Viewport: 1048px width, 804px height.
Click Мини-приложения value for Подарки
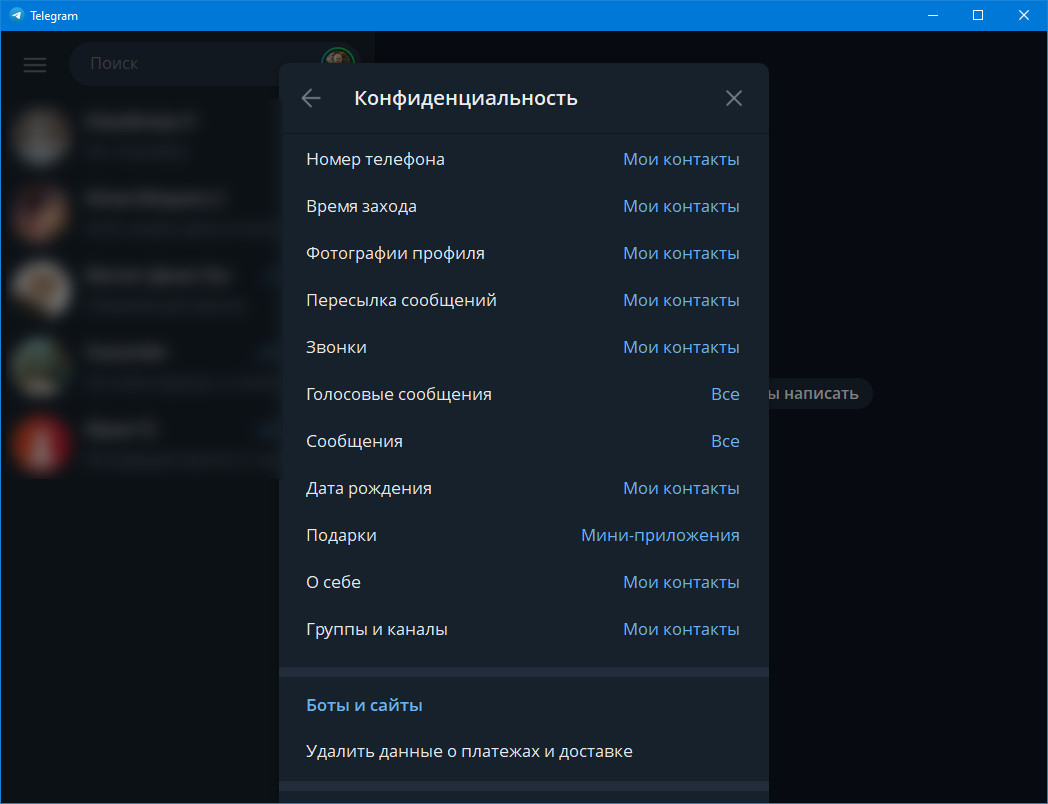(x=660, y=535)
